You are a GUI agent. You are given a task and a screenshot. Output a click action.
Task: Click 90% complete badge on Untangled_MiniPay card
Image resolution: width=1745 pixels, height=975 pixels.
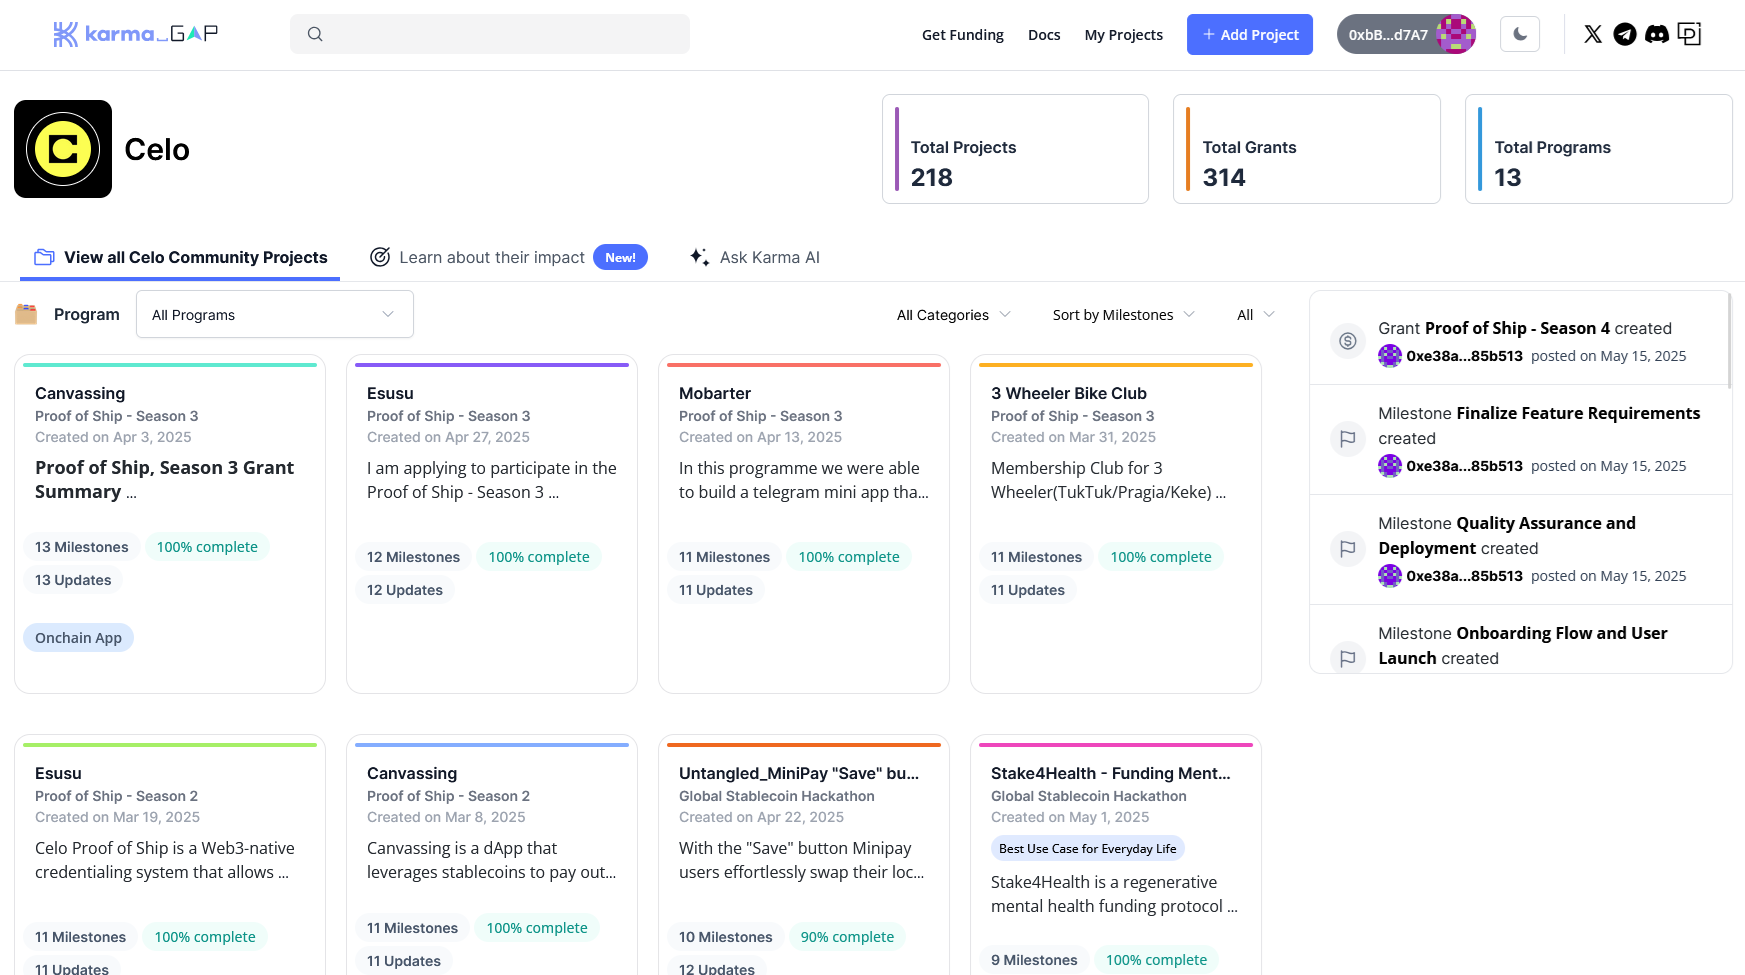click(x=847, y=937)
